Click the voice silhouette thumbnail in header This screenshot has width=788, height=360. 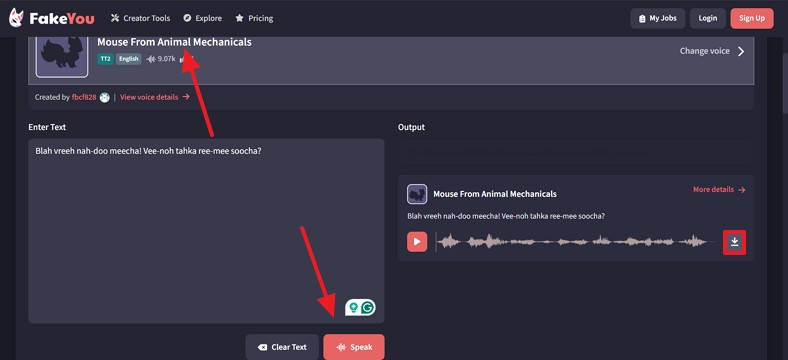point(62,56)
